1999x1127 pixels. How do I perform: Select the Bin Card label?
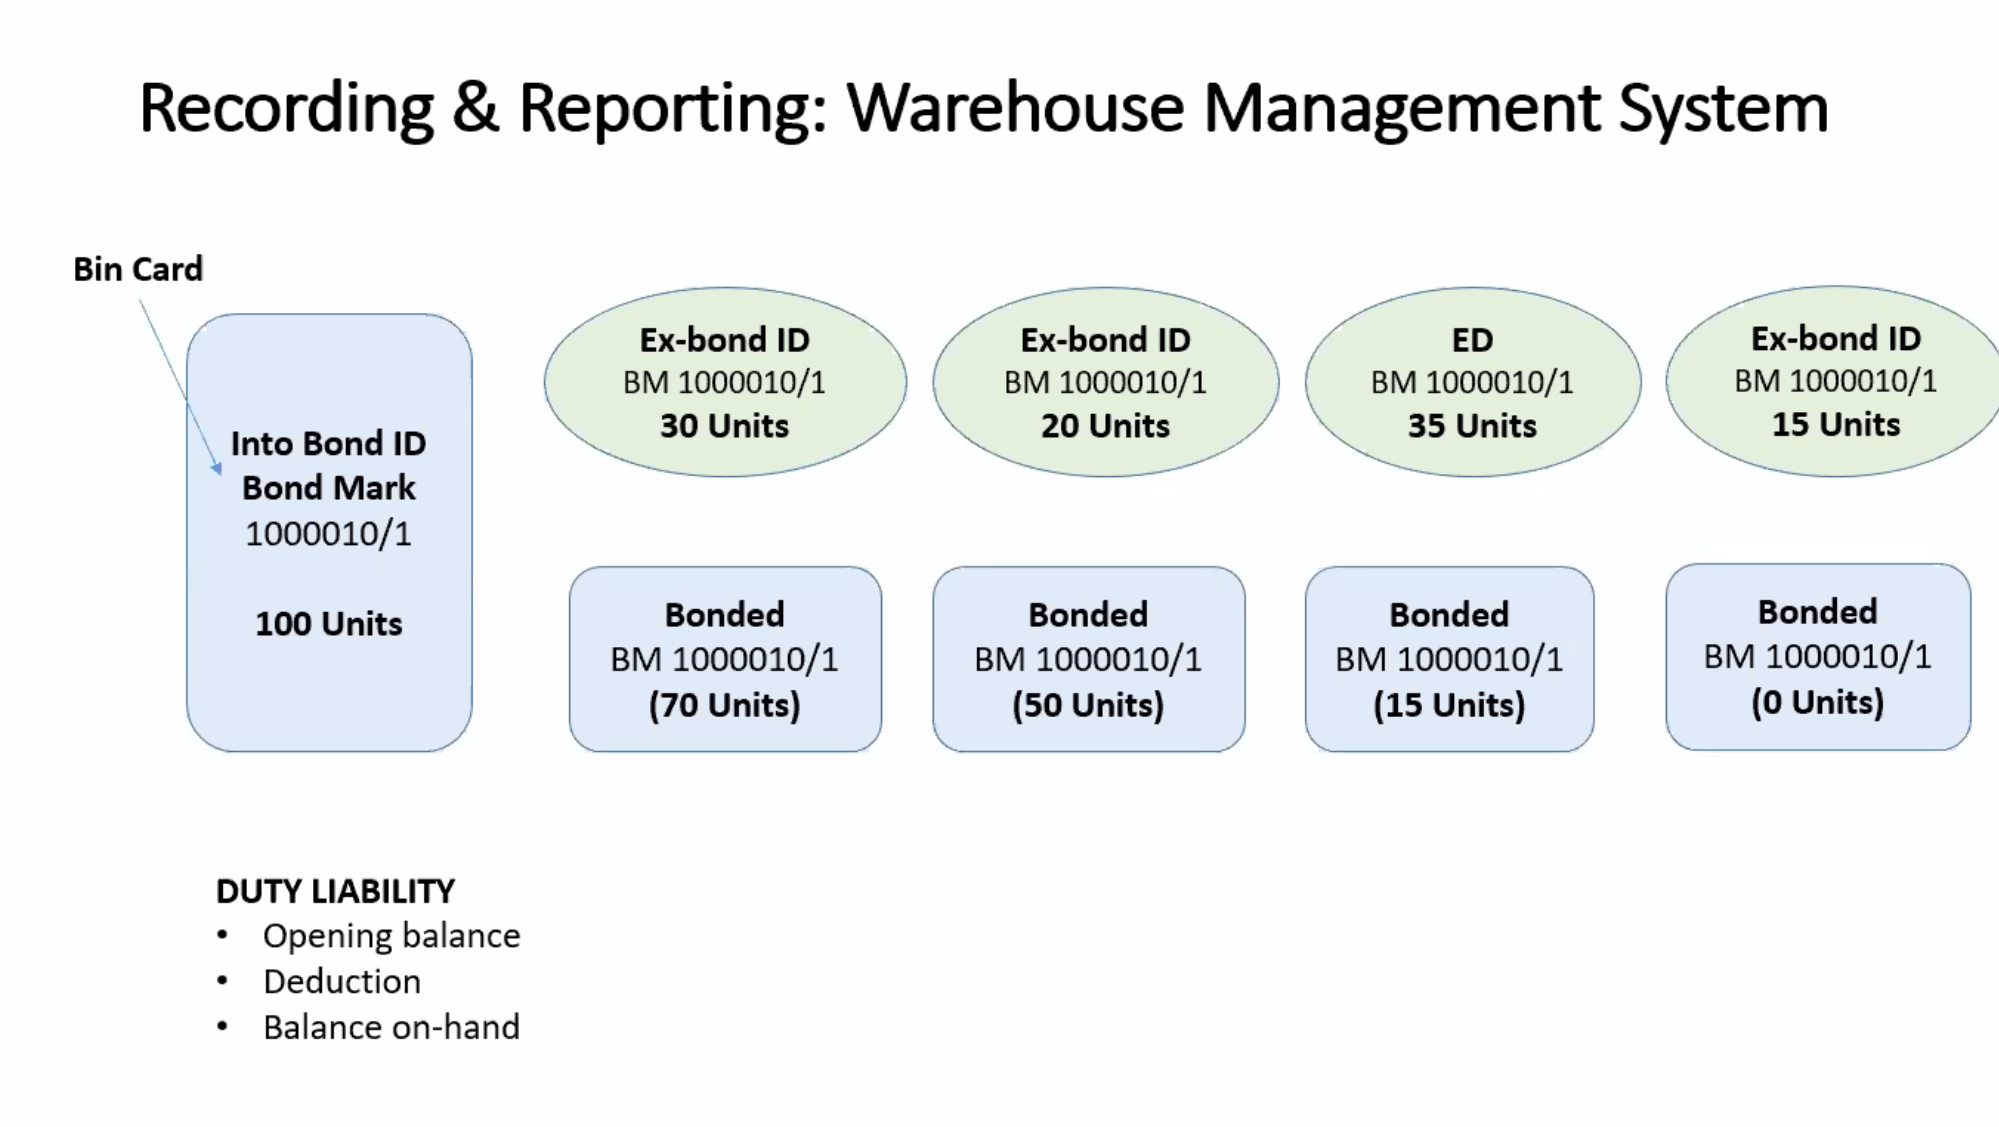(138, 269)
